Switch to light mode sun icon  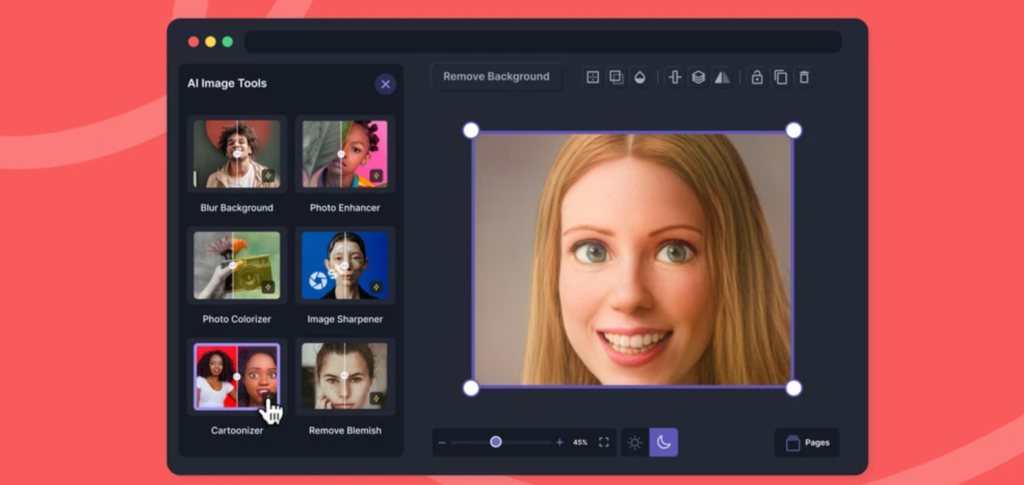click(635, 443)
